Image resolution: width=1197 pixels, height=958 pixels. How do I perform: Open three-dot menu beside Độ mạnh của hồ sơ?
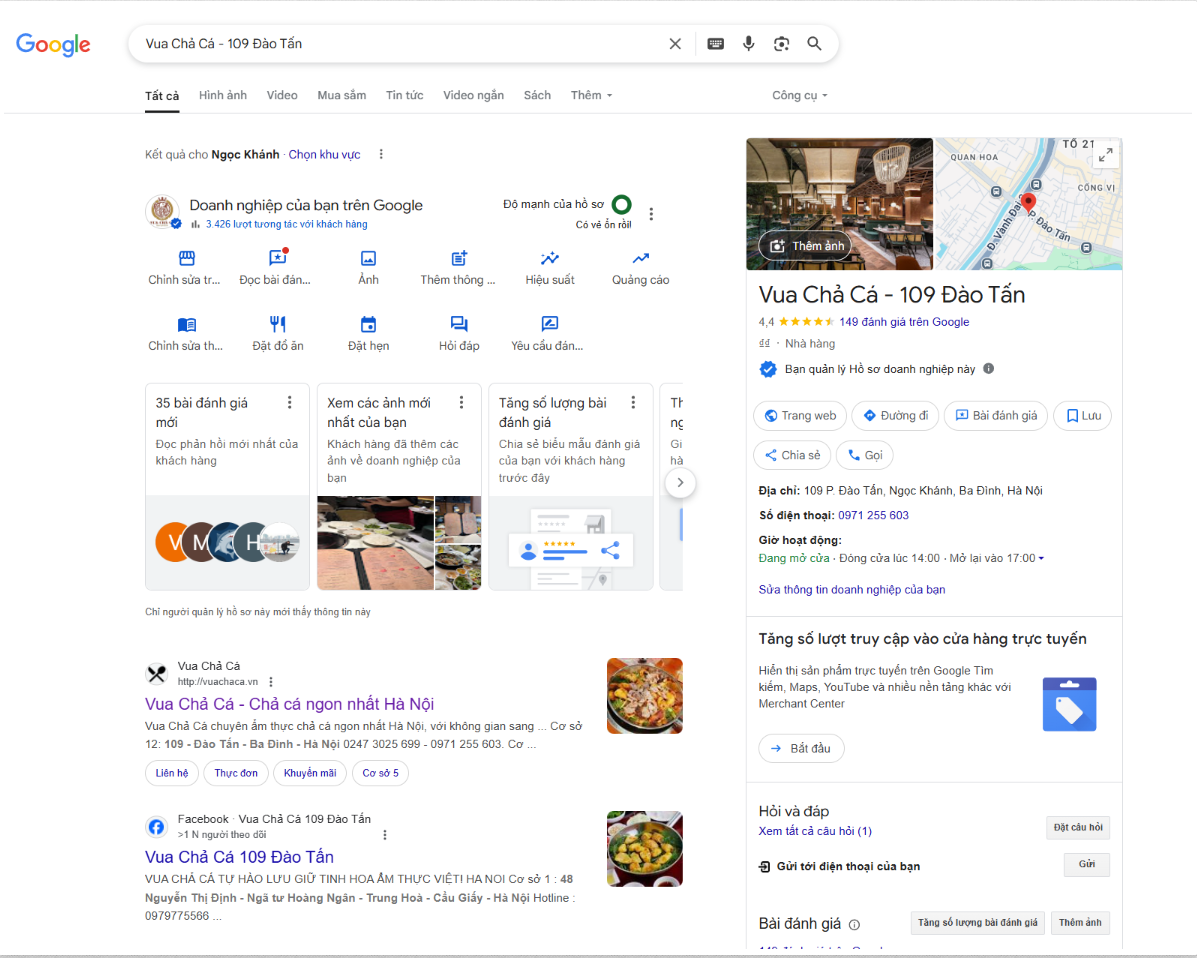(x=651, y=215)
